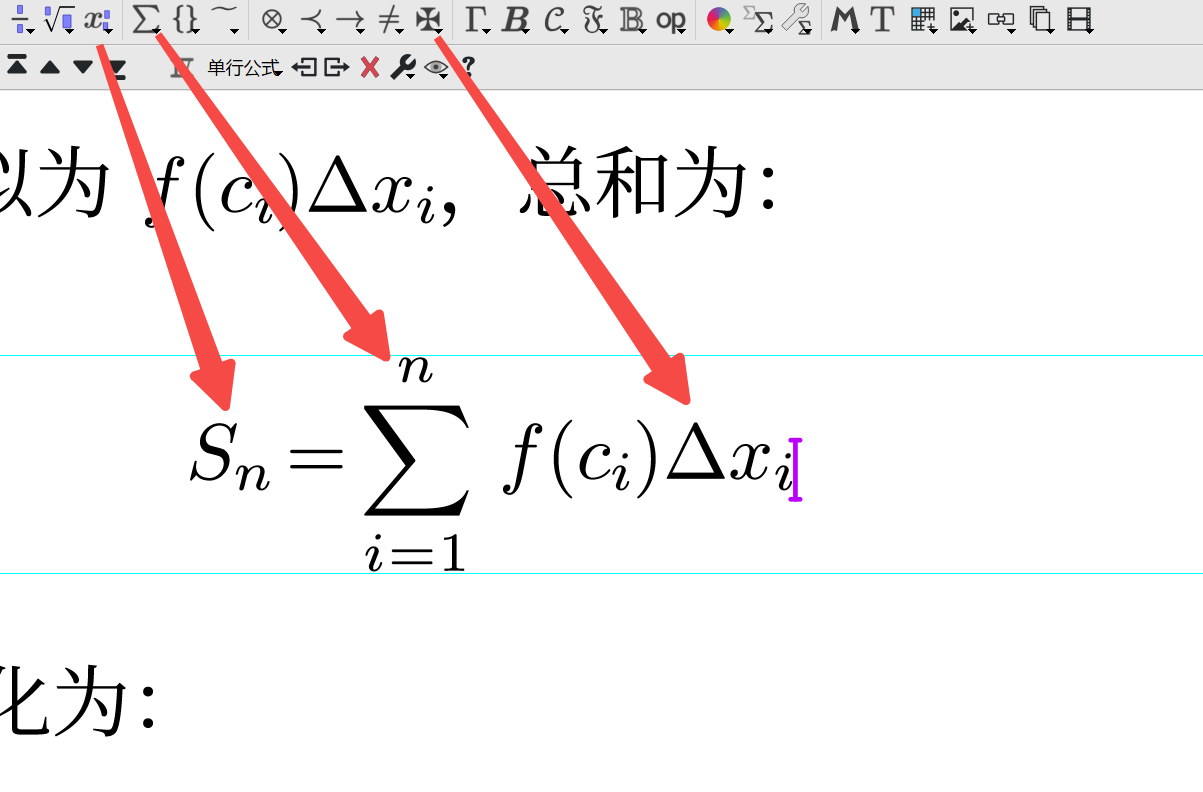Open the circled times binary operator menu

[272, 19]
